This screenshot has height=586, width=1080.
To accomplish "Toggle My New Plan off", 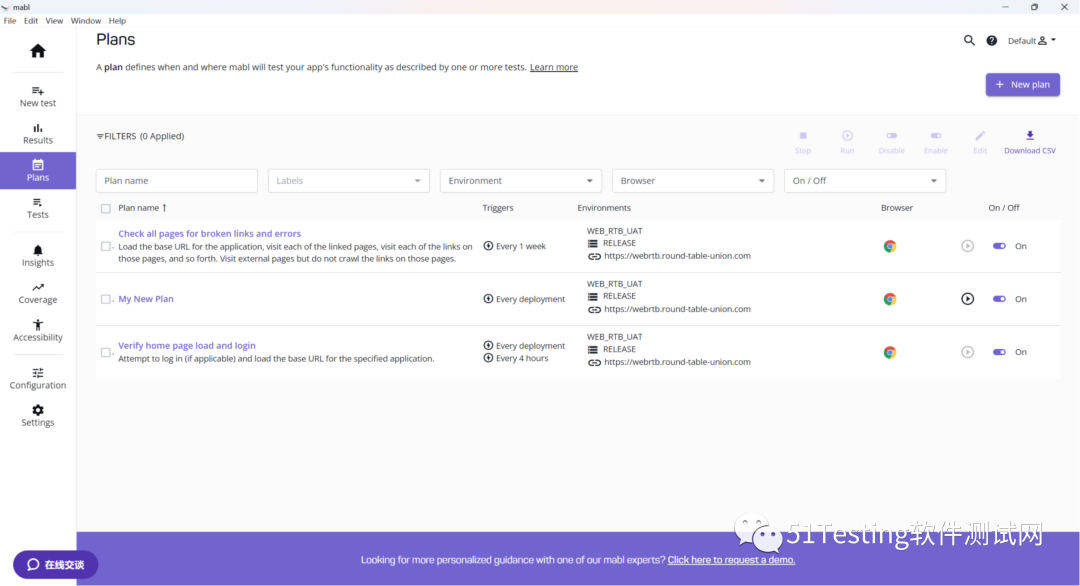I will [999, 299].
